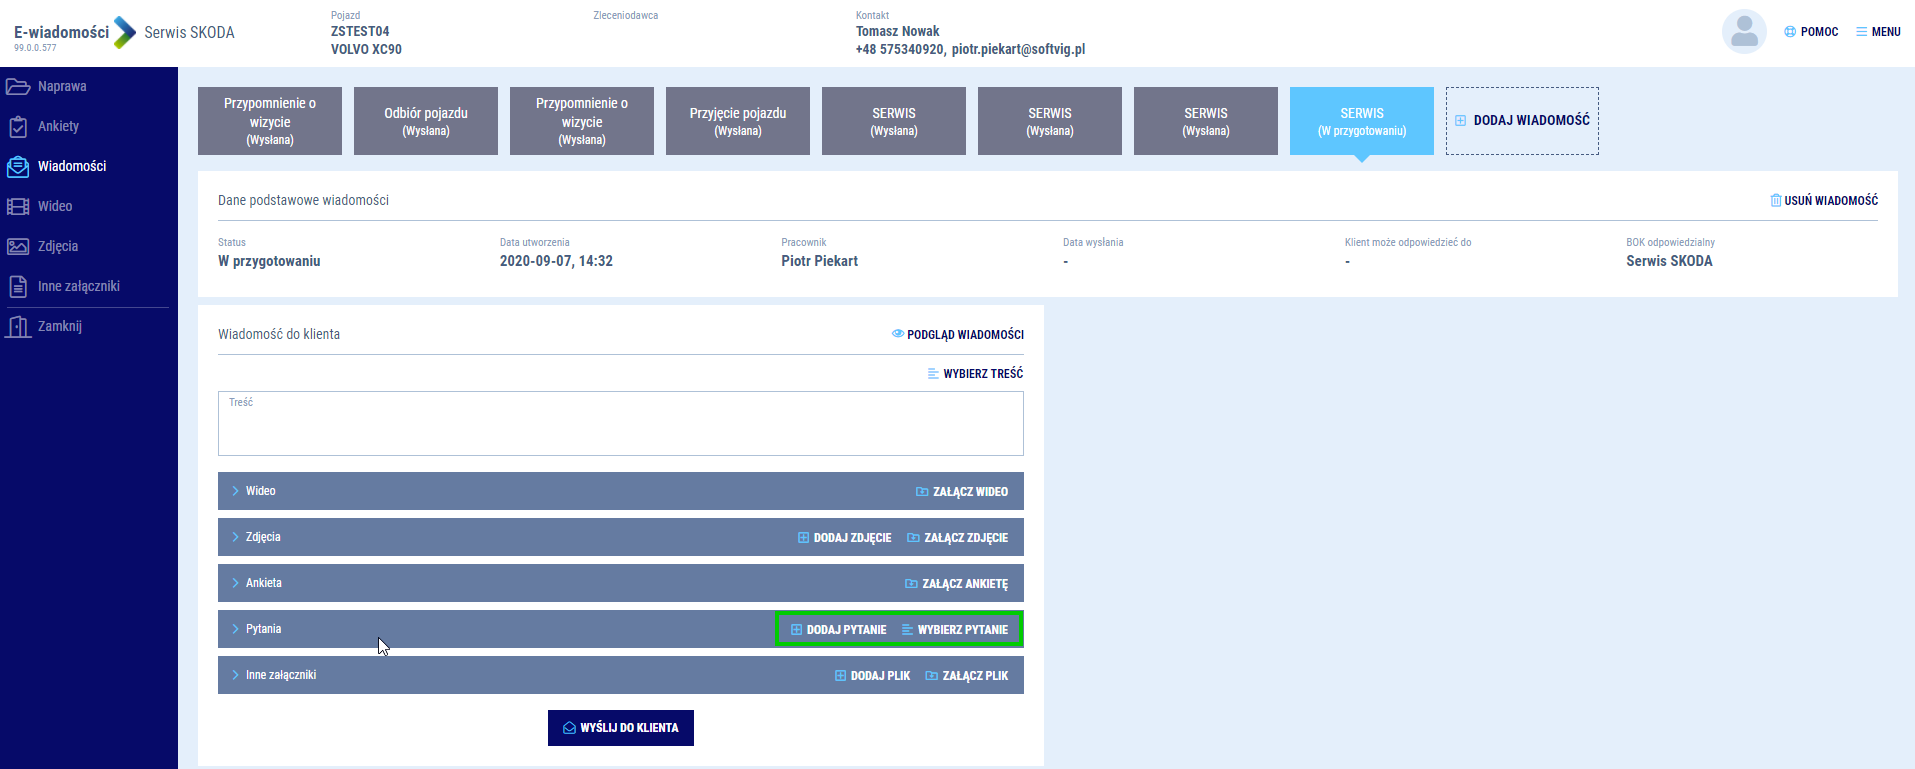Click the user avatar icon

click(1744, 32)
